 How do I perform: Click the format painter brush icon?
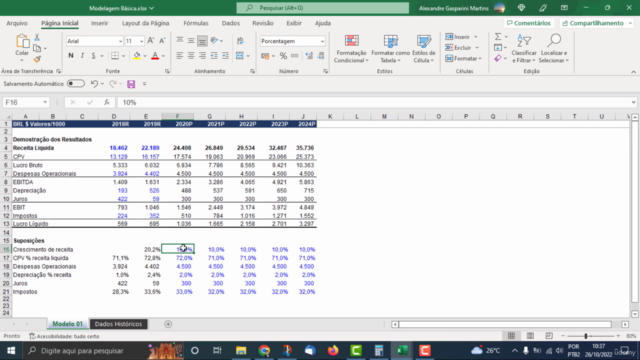coord(37,59)
